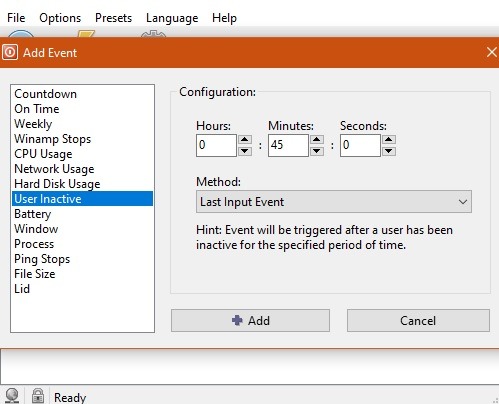Decrease Seconds with down arrow
The width and height of the screenshot is (499, 404).
[389, 151]
